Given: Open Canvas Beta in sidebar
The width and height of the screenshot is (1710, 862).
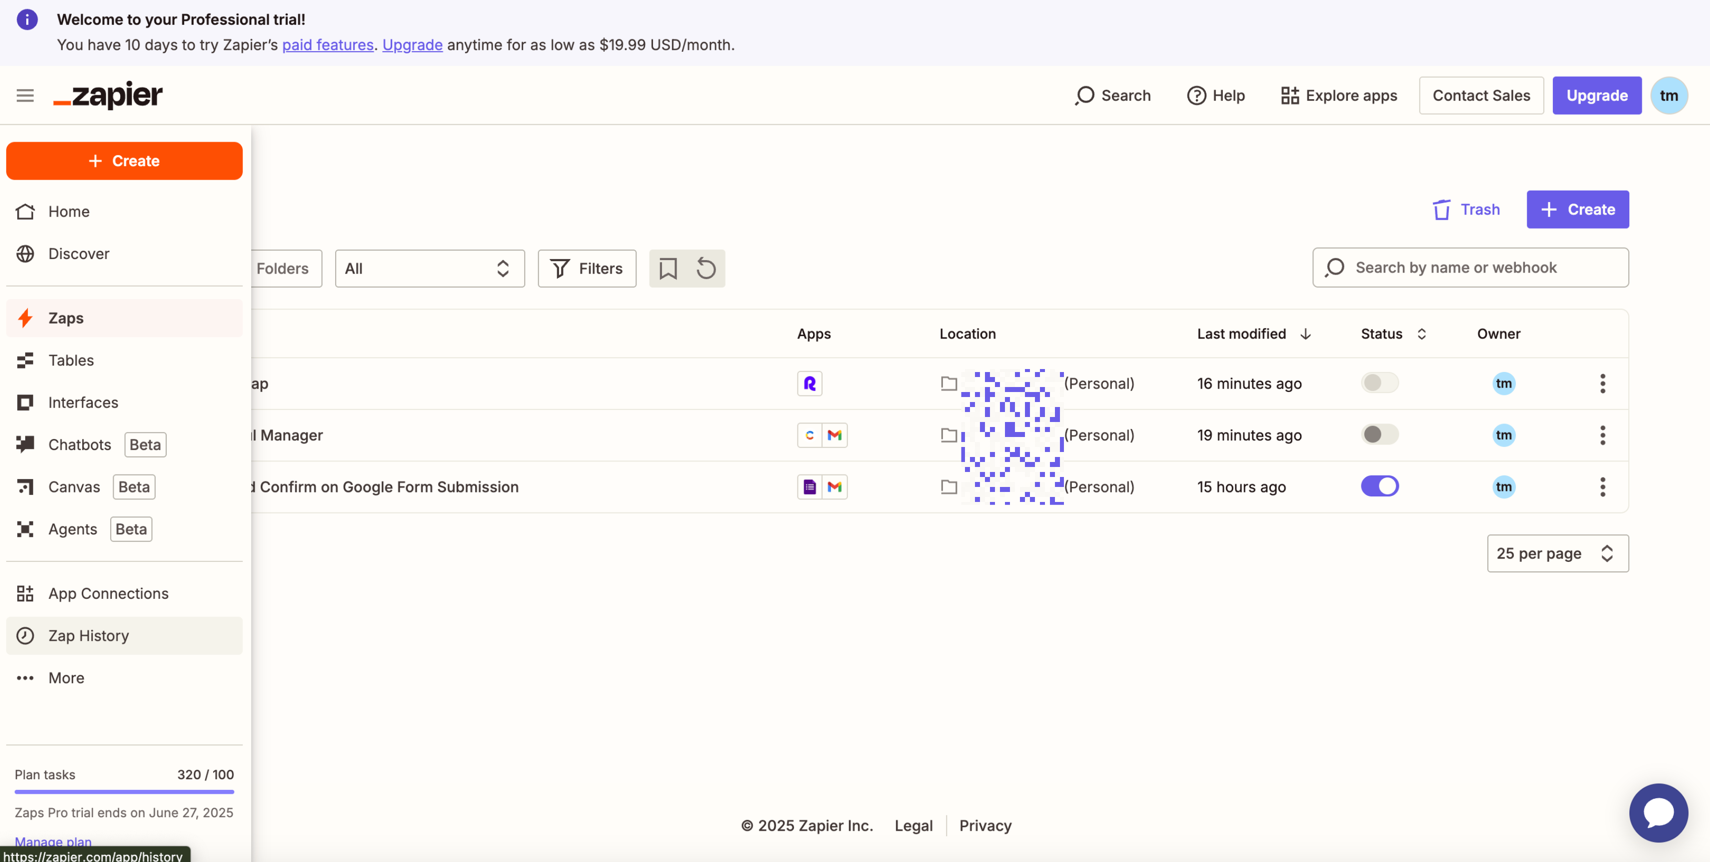Looking at the screenshot, I should [124, 487].
